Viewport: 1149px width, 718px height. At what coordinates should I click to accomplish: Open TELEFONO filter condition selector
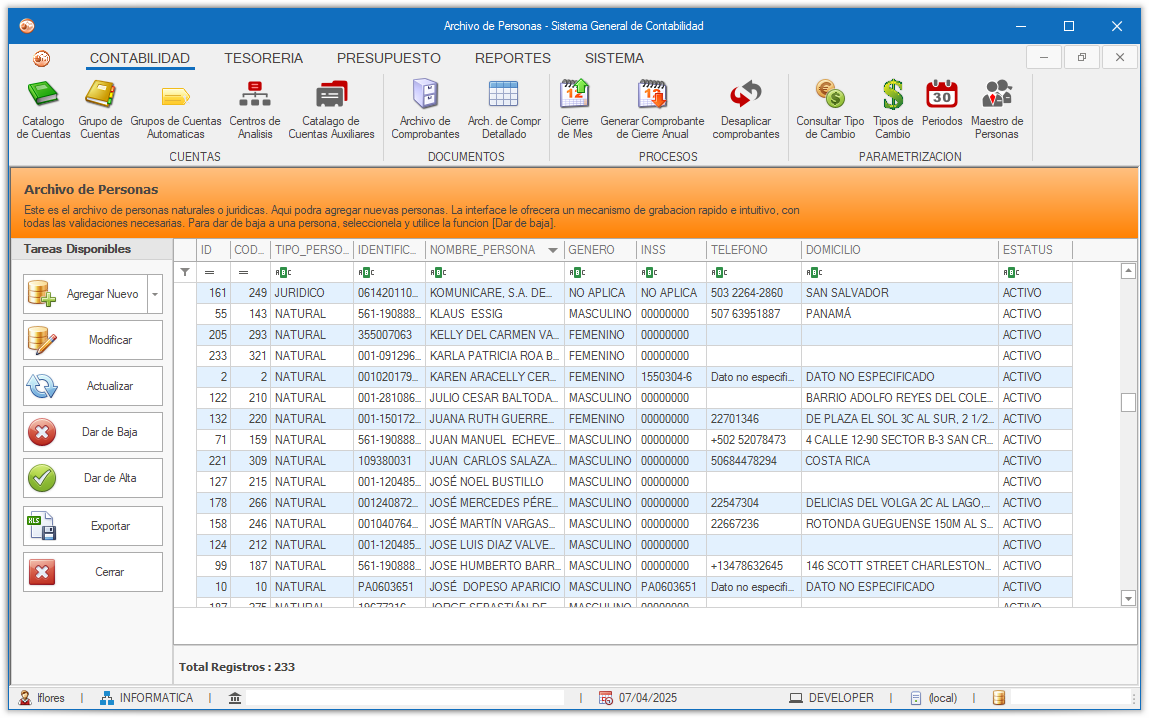(719, 273)
